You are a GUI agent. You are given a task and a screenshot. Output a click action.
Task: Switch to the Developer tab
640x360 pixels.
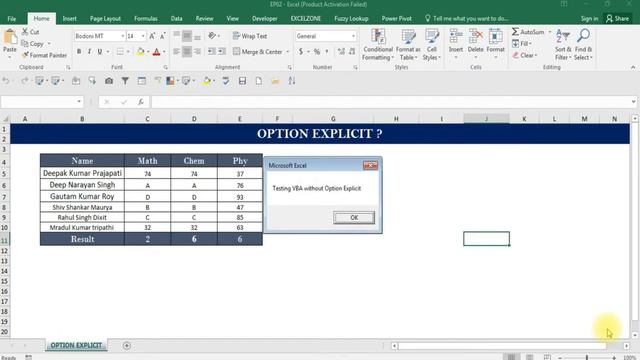(x=264, y=19)
